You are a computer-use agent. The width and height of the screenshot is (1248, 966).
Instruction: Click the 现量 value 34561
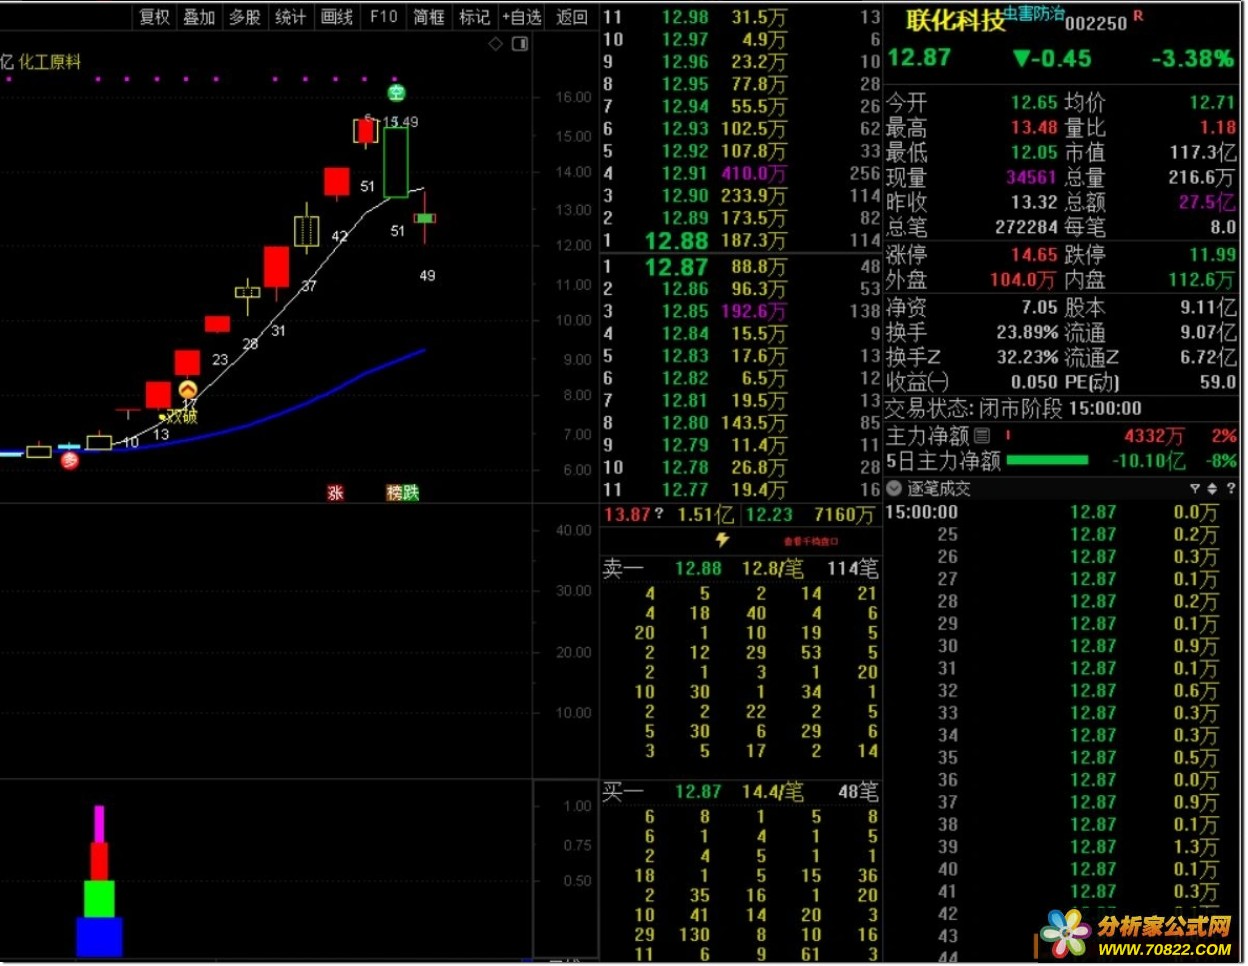click(x=1031, y=177)
